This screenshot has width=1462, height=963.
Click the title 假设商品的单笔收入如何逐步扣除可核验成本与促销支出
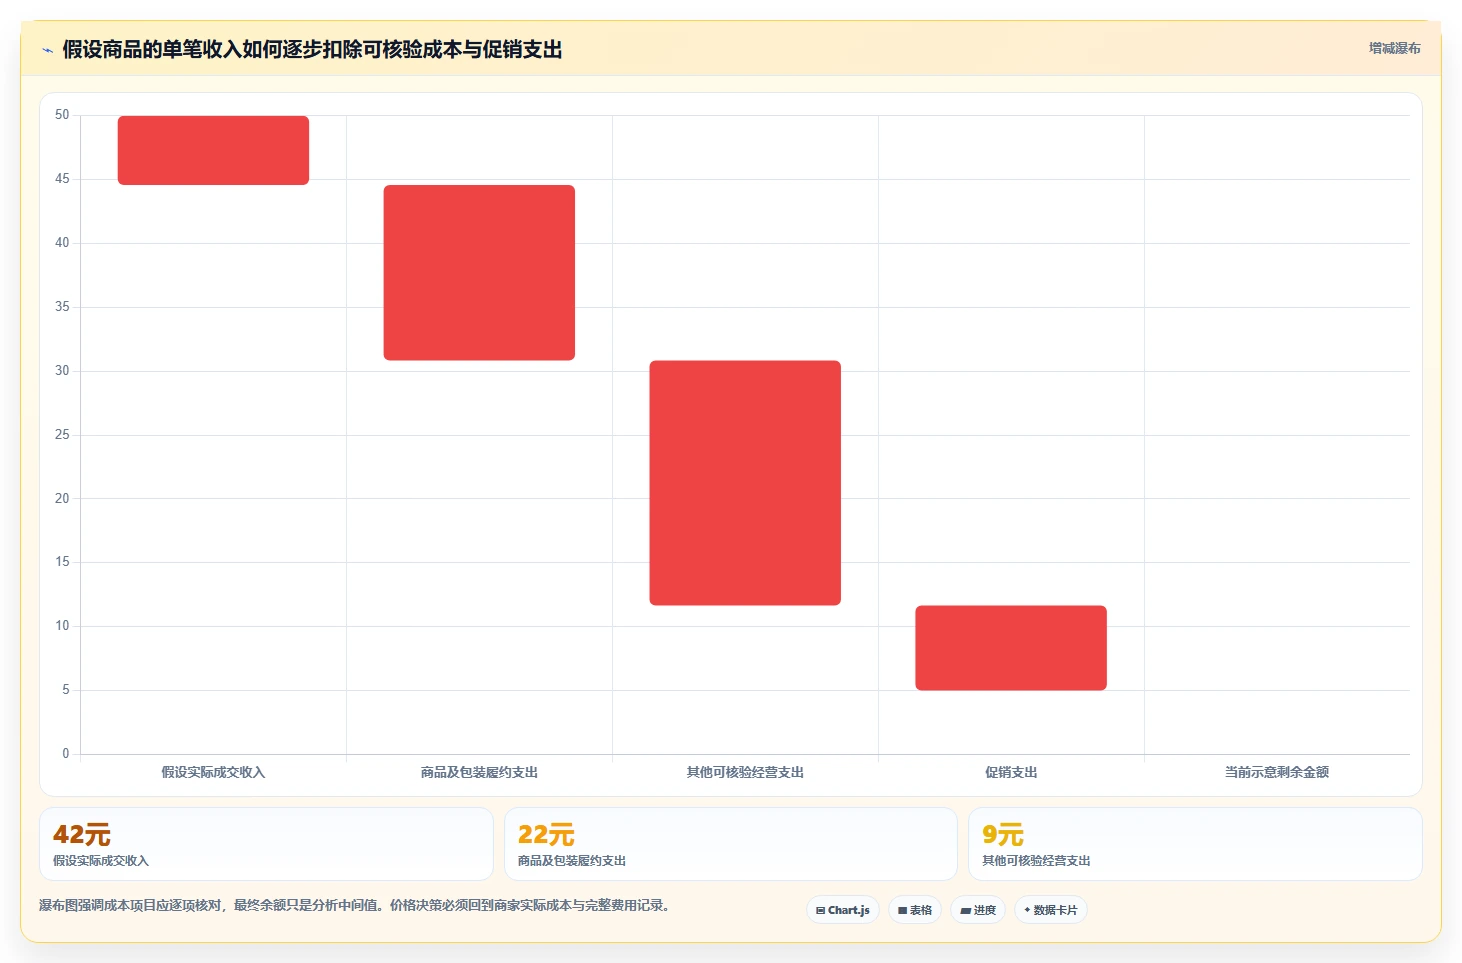pyautogui.click(x=312, y=49)
